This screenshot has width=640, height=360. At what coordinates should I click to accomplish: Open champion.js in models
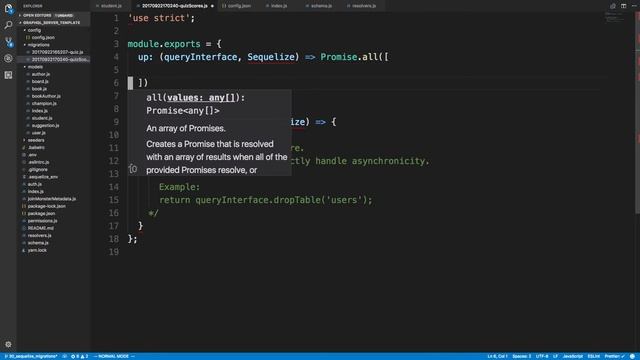pyautogui.click(x=44, y=104)
